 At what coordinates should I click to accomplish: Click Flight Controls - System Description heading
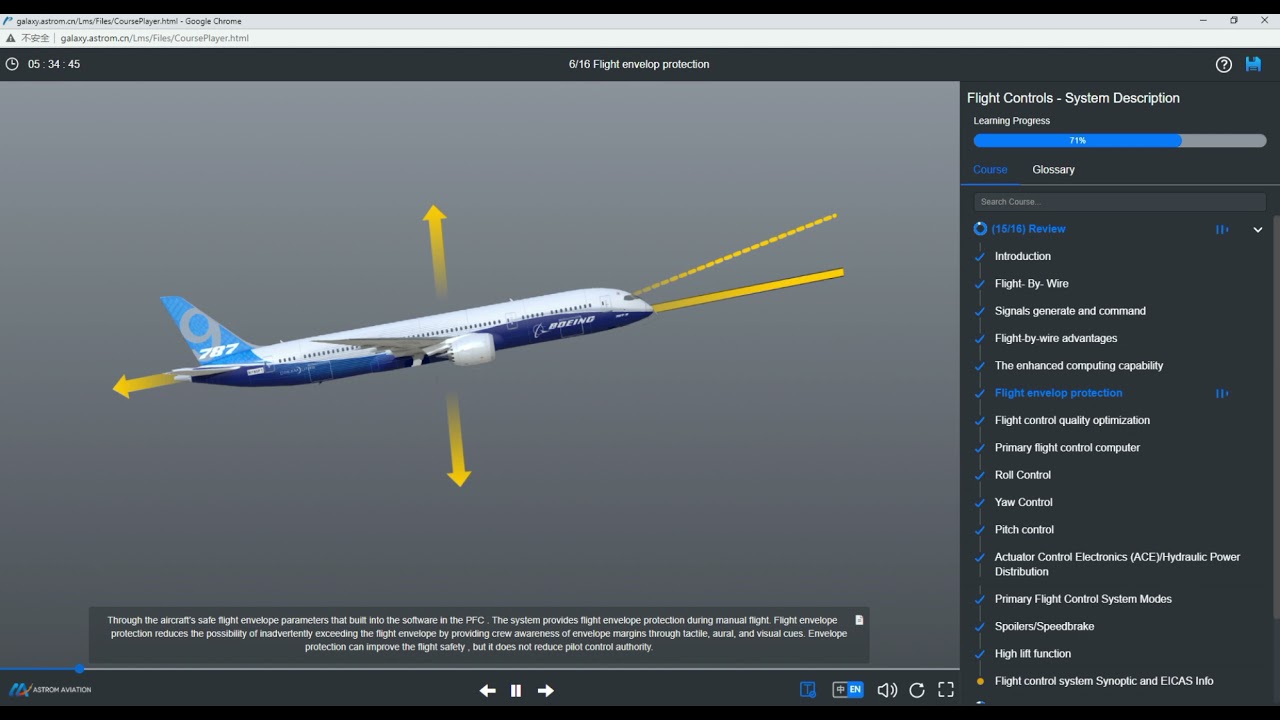(1073, 98)
